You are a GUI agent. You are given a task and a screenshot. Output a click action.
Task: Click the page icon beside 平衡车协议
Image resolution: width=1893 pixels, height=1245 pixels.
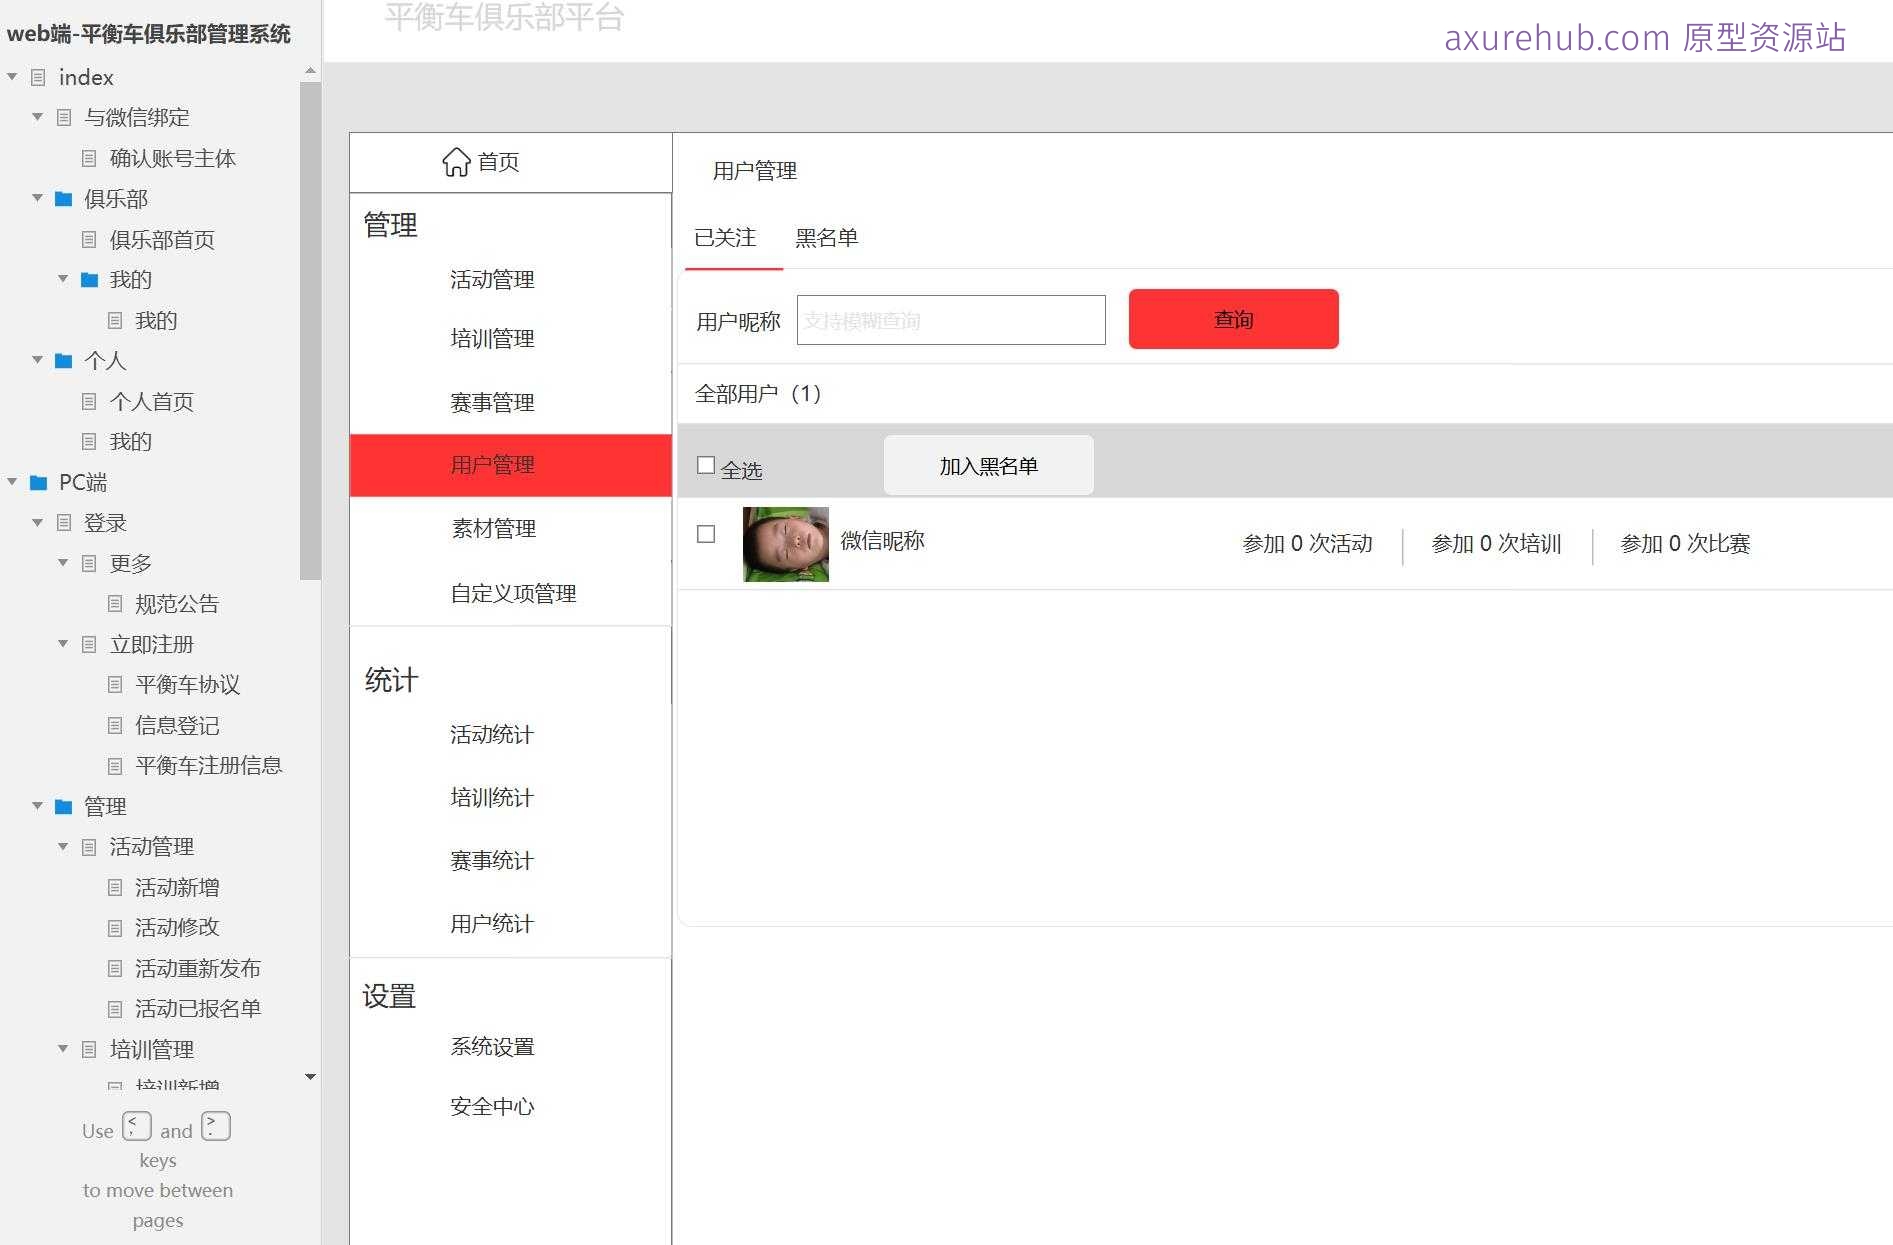tap(115, 685)
